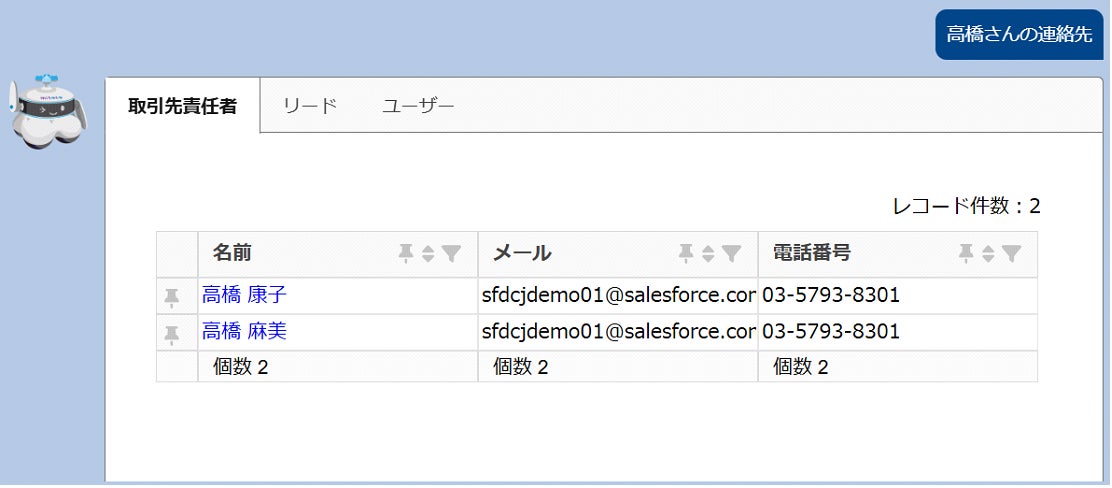This screenshot has width=1112, height=488.
Task: Select the 取引先責任者 tab
Action: point(183,106)
